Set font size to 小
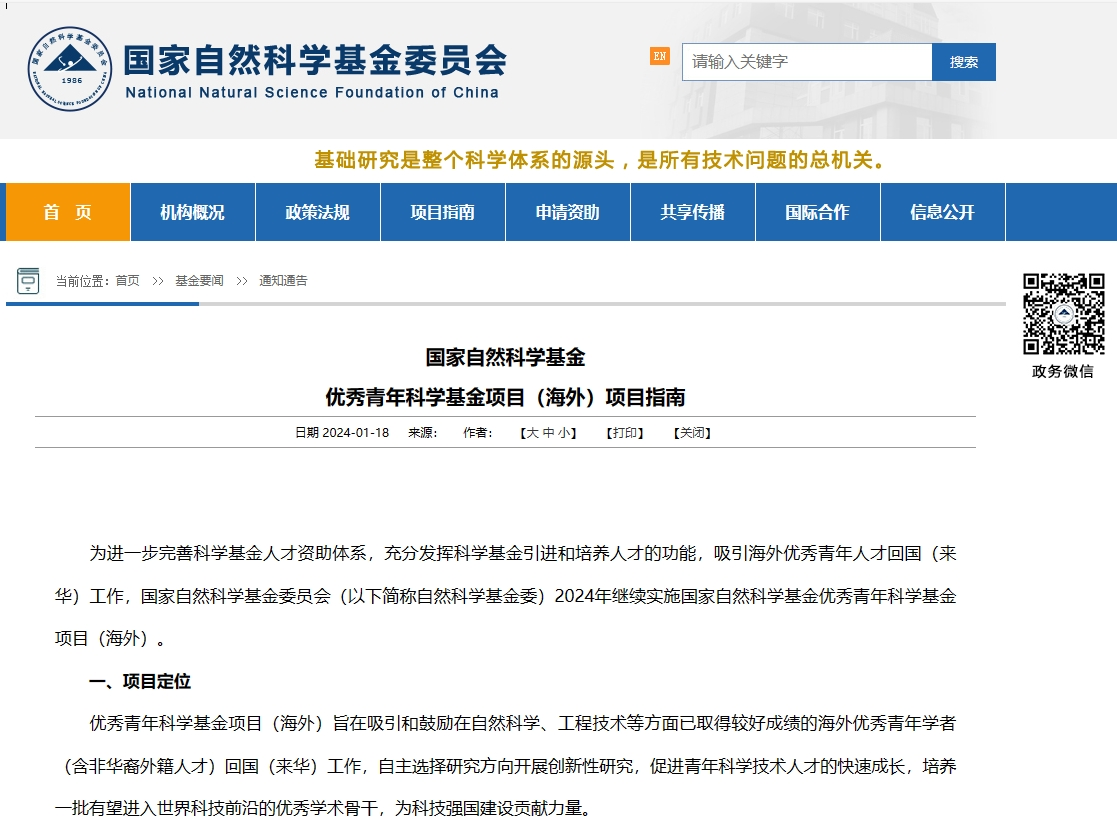 (563, 433)
